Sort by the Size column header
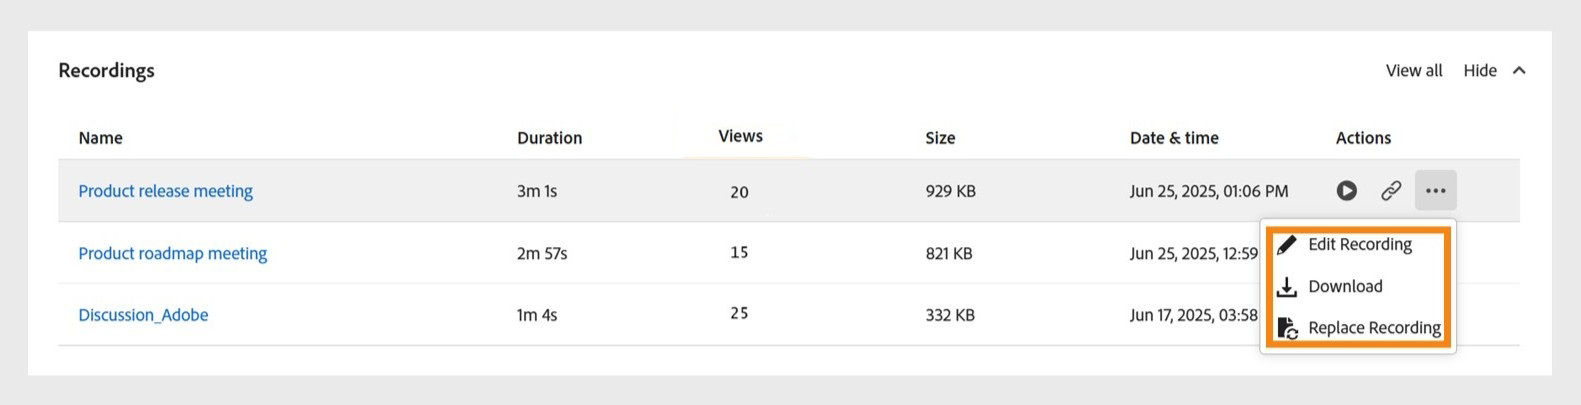 tap(940, 138)
